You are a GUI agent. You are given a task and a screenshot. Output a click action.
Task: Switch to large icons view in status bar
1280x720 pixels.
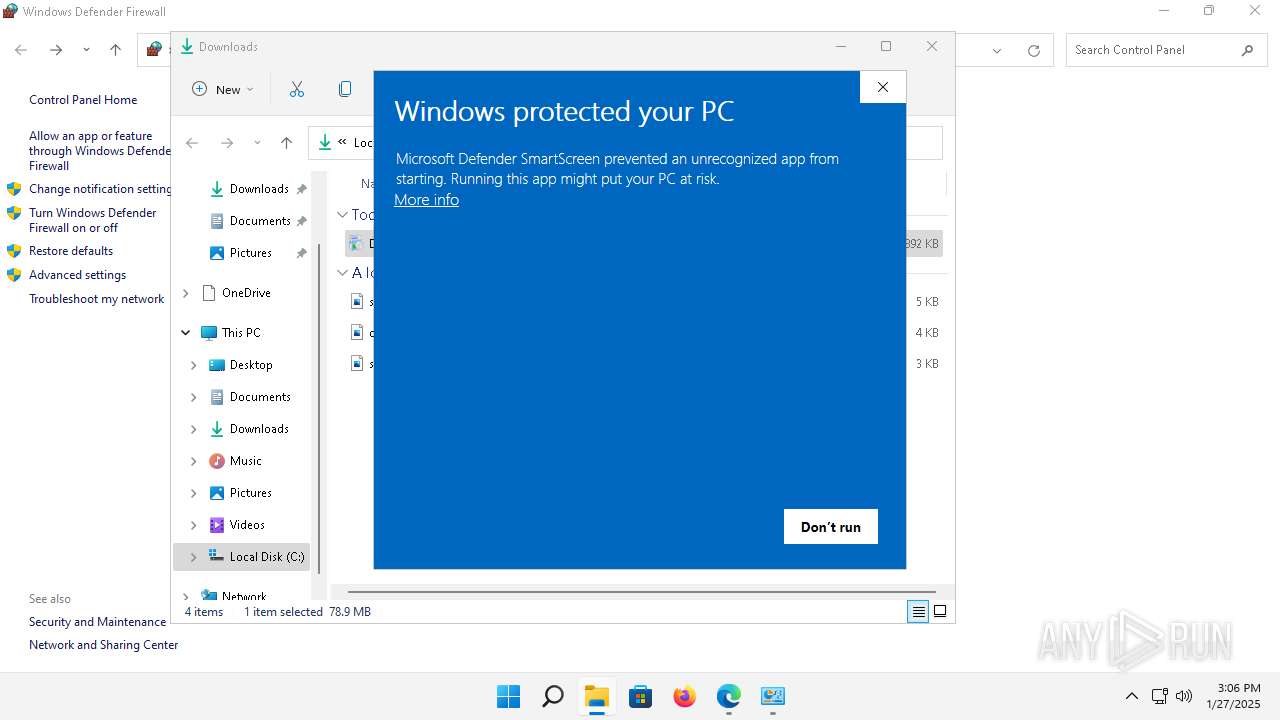940,612
